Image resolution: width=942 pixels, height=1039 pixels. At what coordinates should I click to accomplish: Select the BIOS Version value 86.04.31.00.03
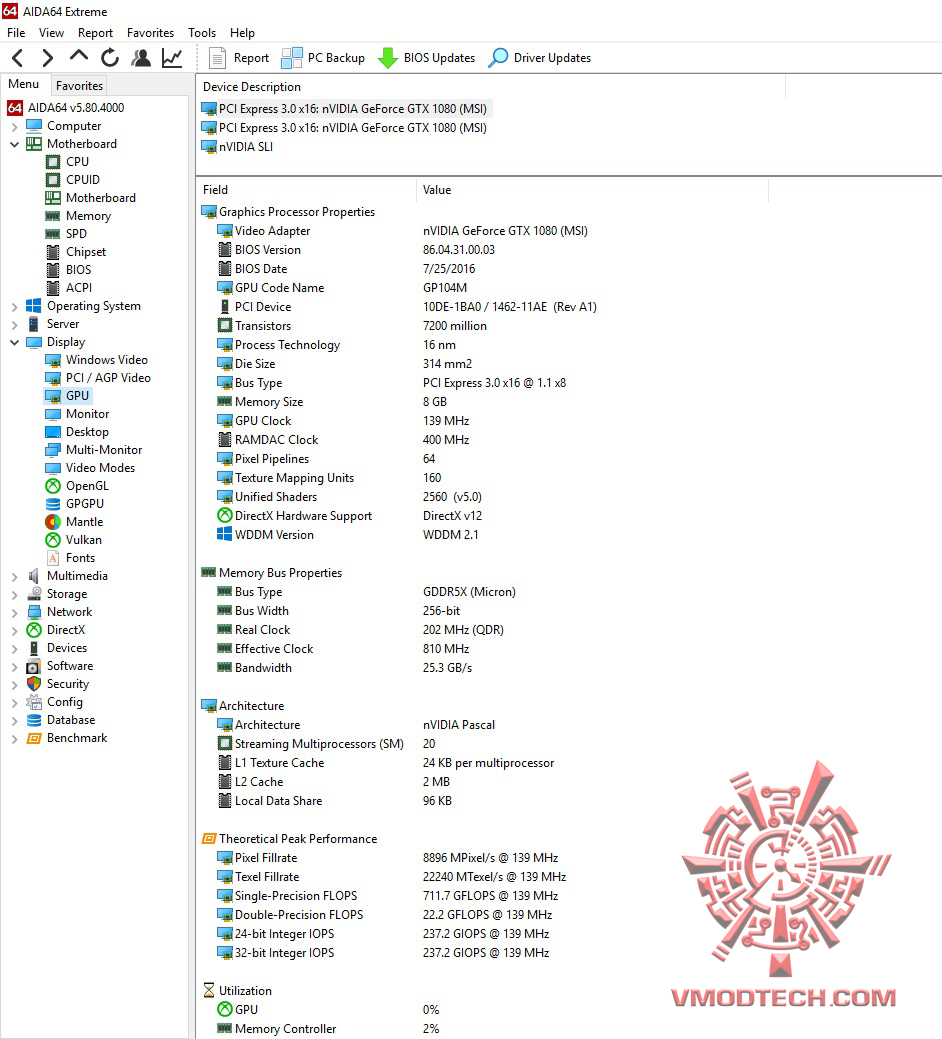[x=459, y=250]
